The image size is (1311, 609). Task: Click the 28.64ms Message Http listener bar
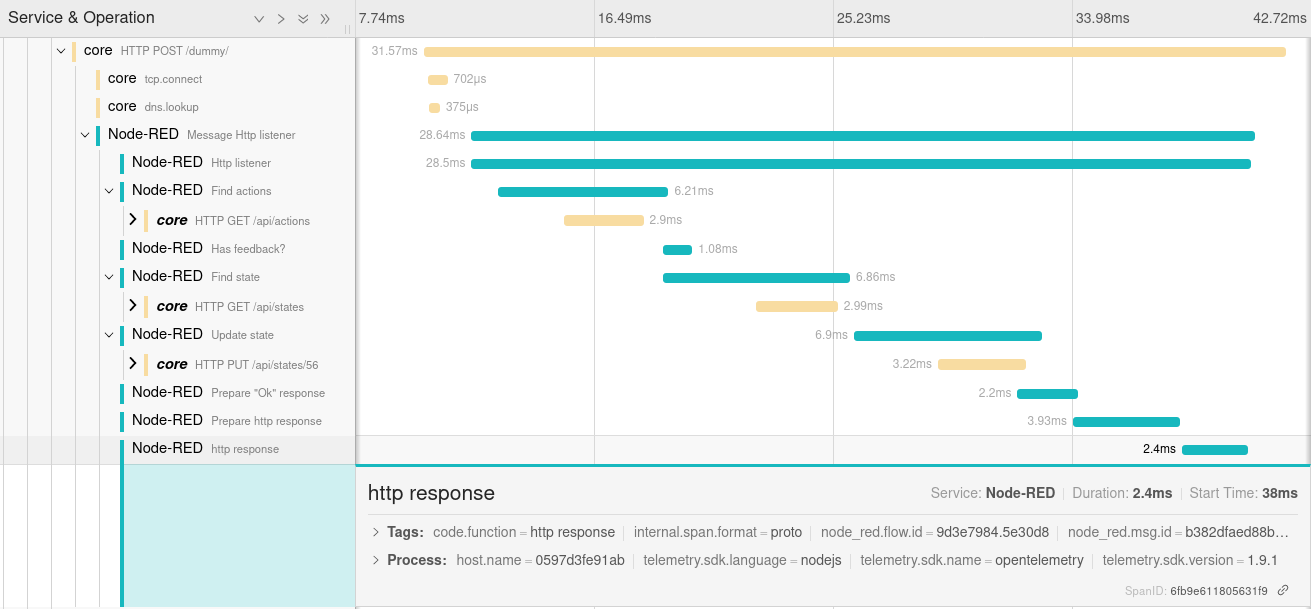863,136
